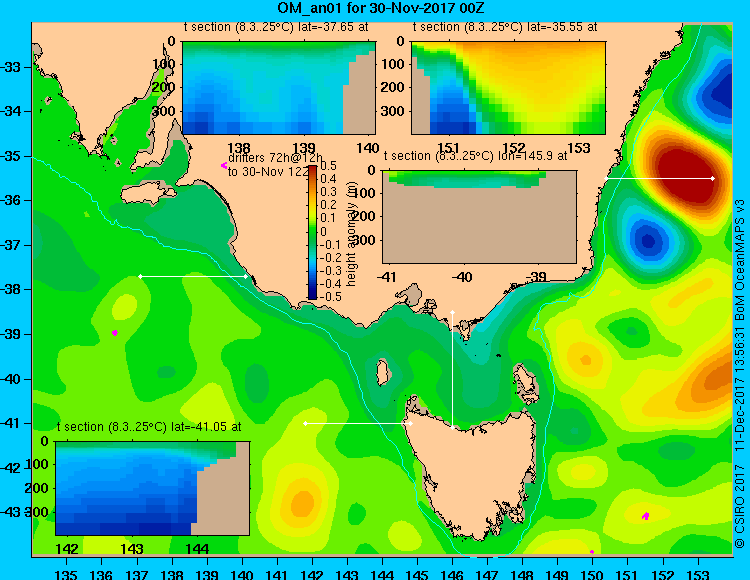Click the -36 latitude axis label
This screenshot has height=580, width=750.
pyautogui.click(x=11, y=200)
